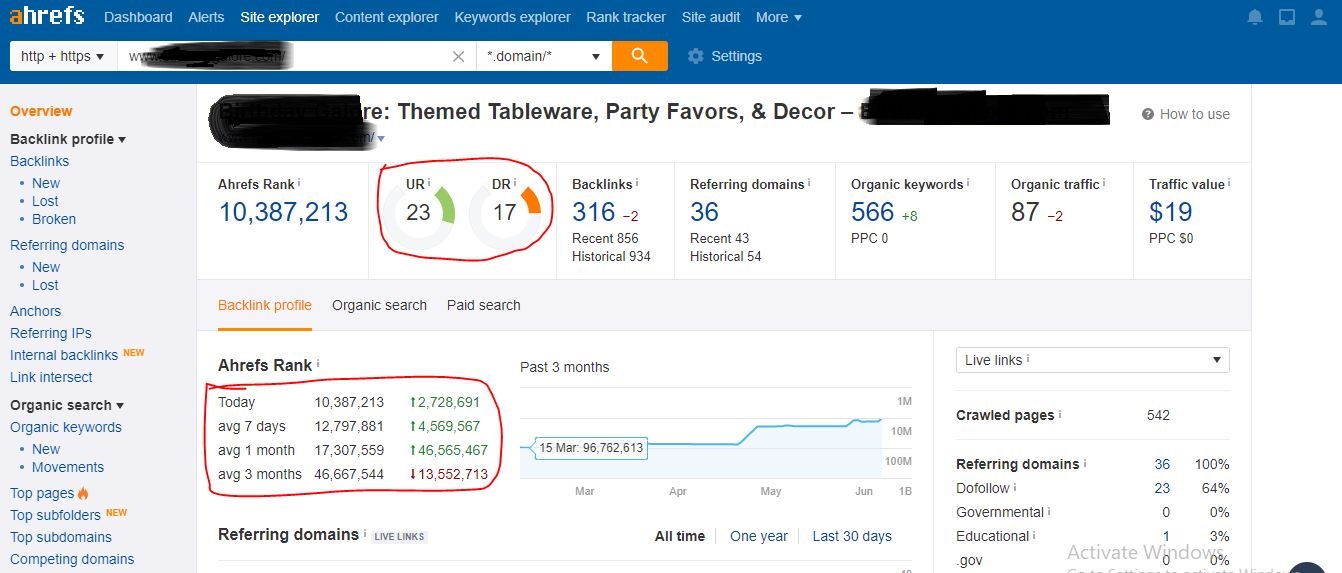Open the inbox tray icon in header
The height and width of the screenshot is (573, 1342).
point(1287,17)
